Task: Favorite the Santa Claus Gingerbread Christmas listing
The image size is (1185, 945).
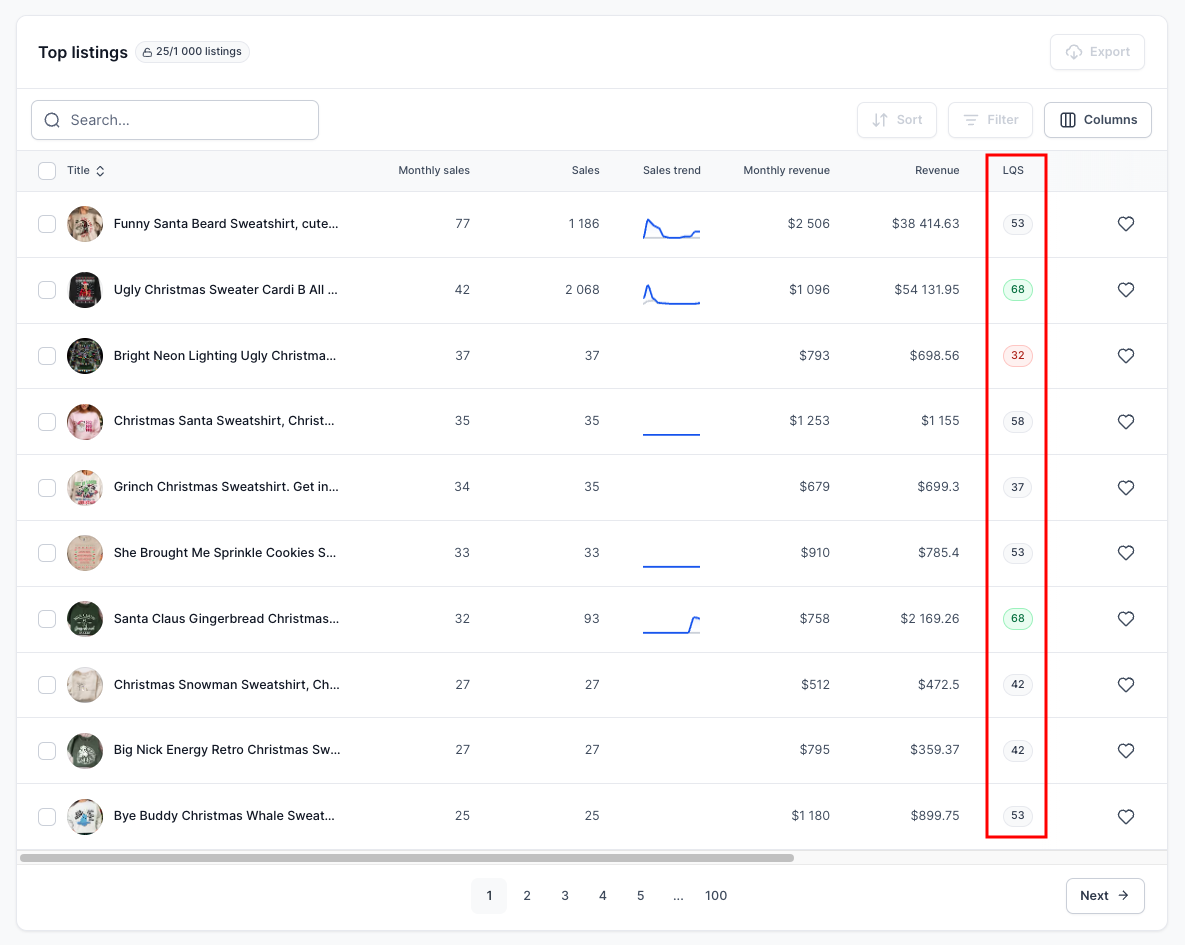Action: pos(1125,619)
